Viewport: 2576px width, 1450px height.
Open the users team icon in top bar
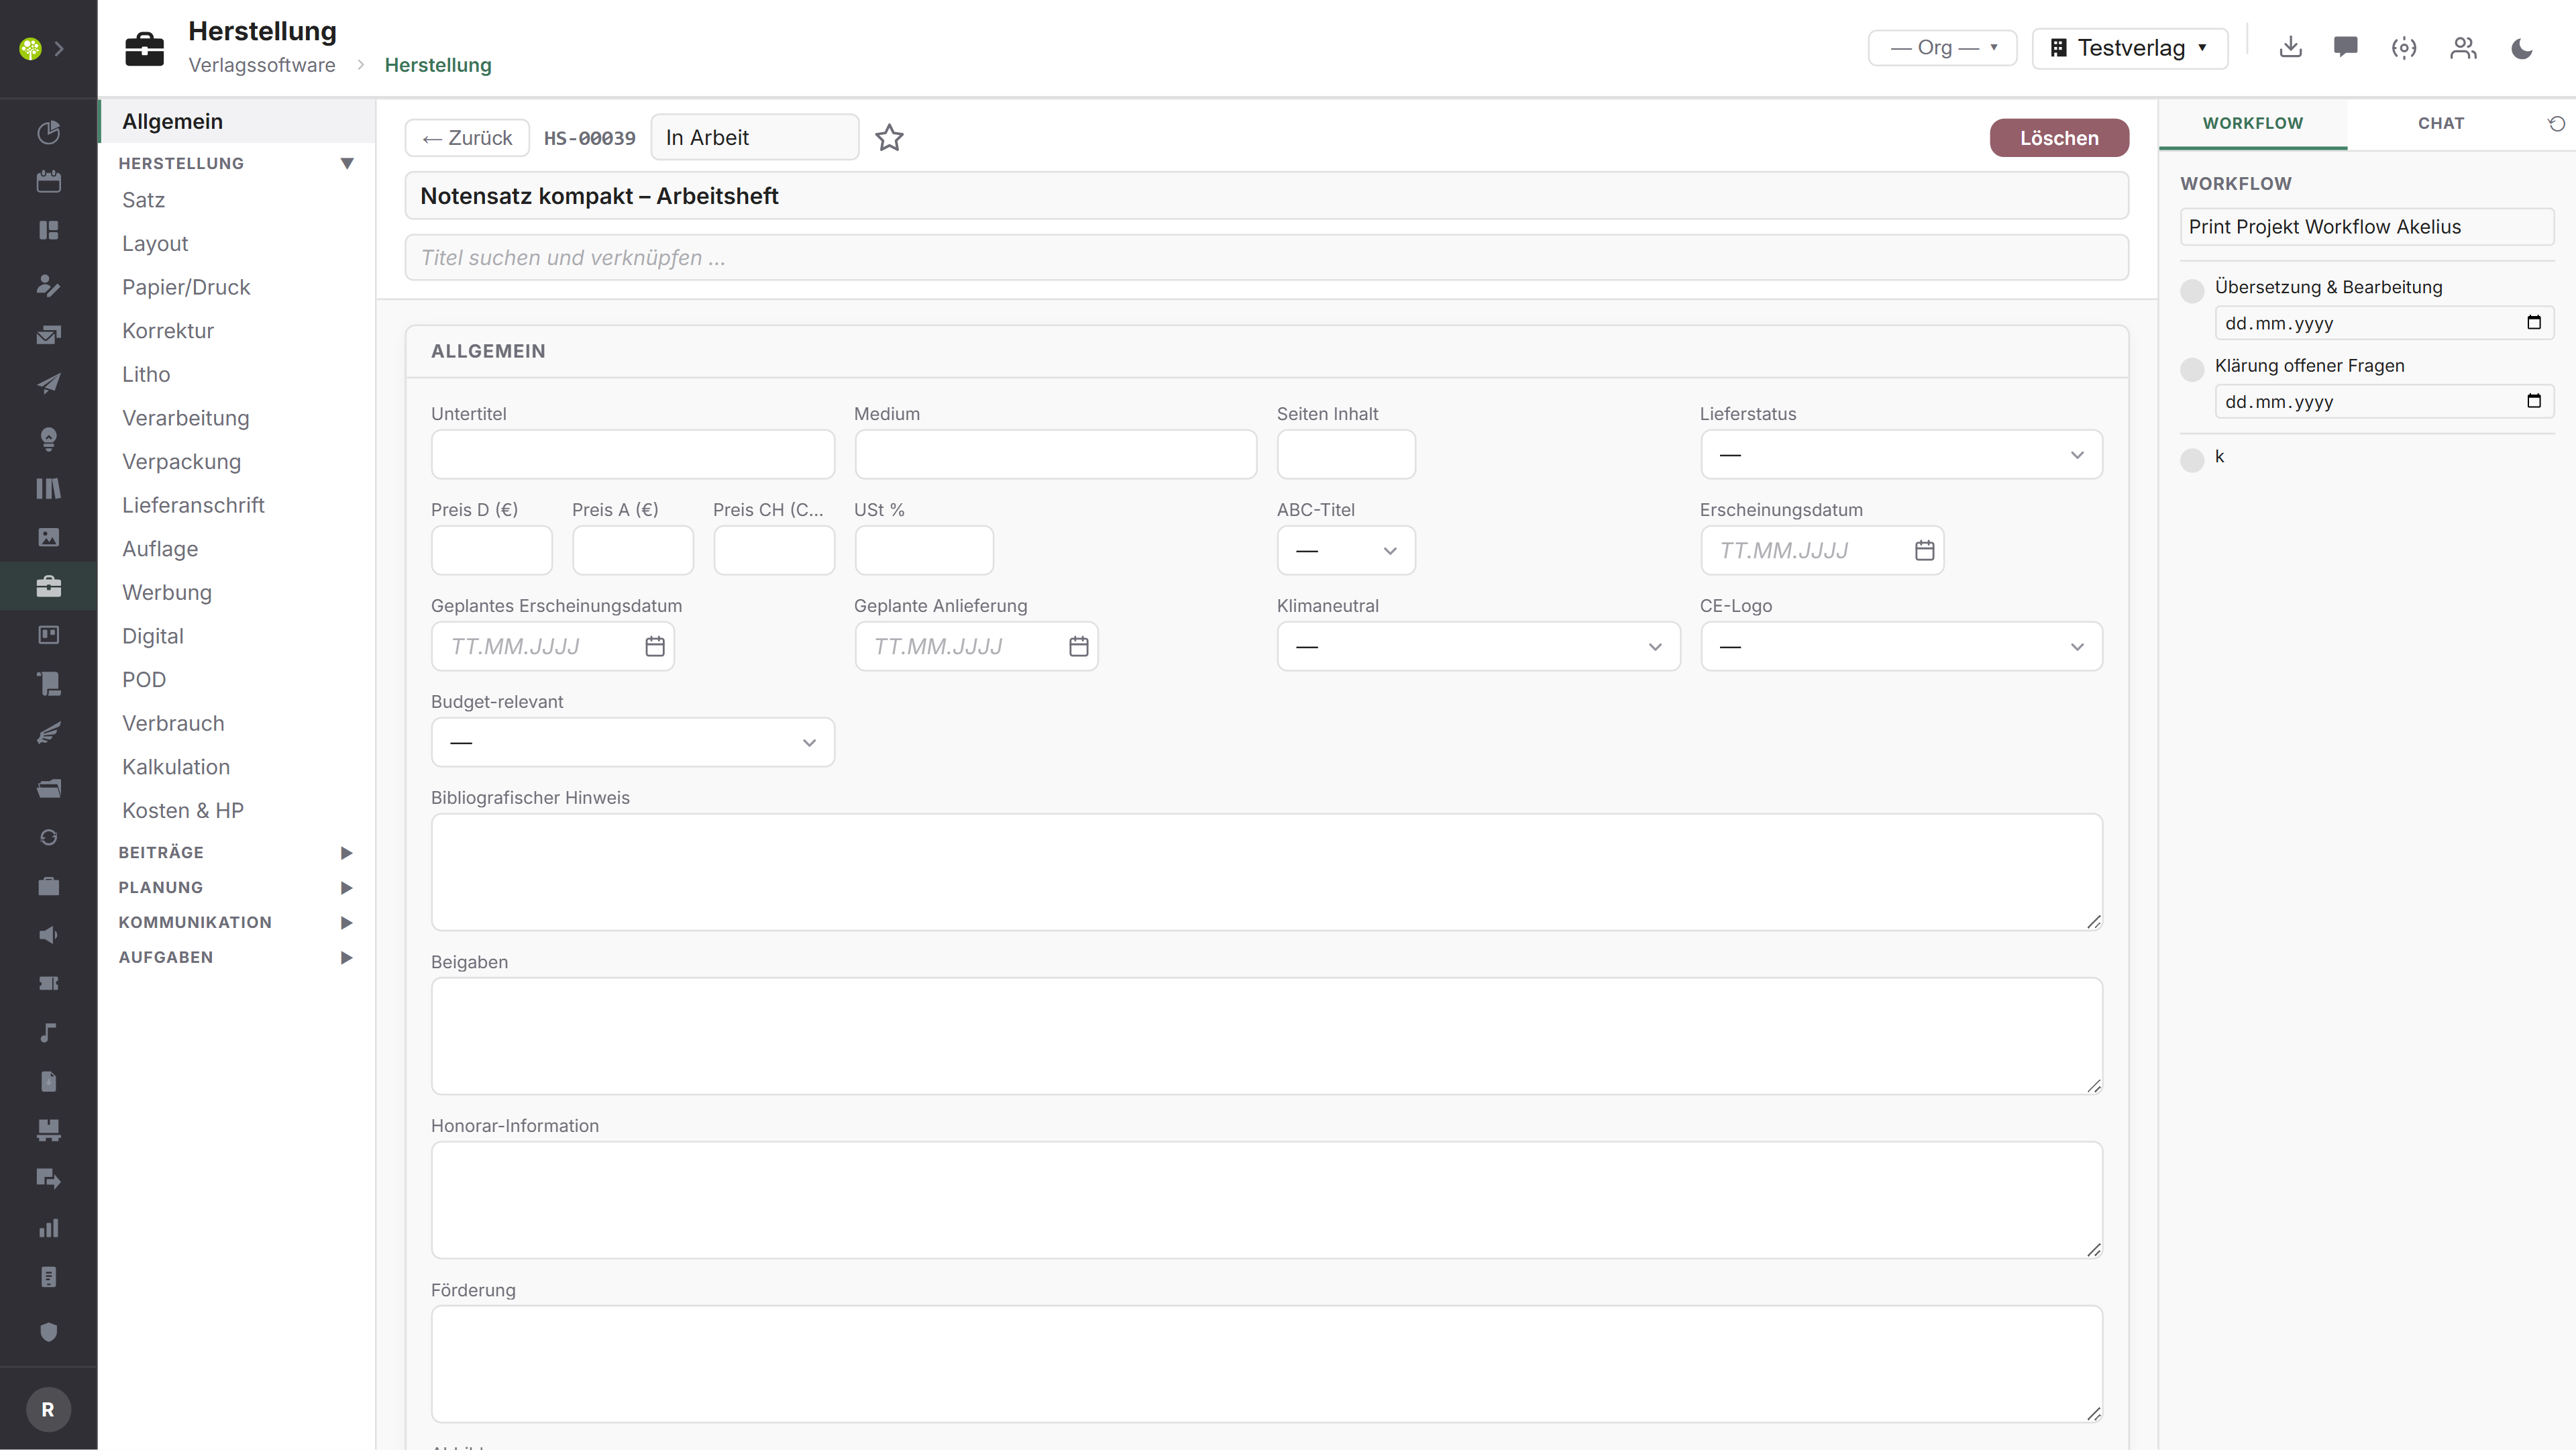pyautogui.click(x=2463, y=47)
